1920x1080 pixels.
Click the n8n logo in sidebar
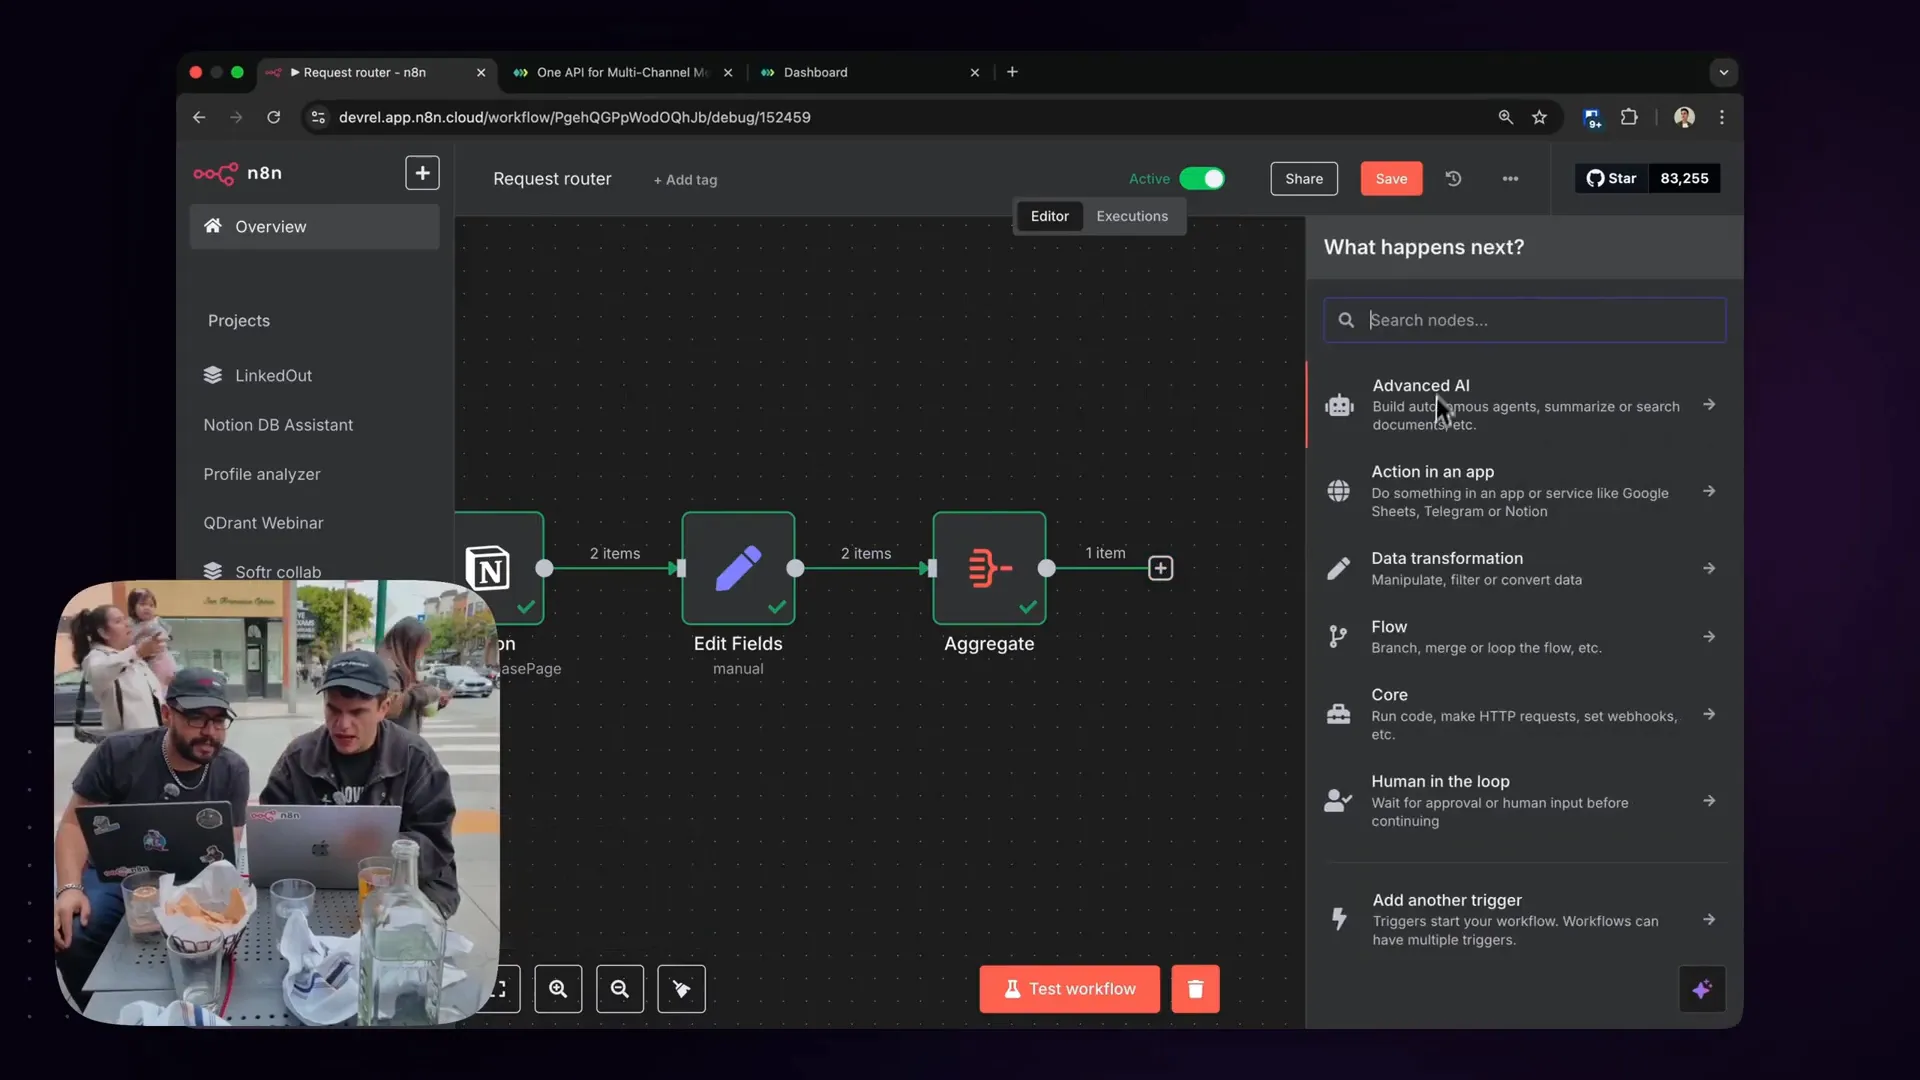238,173
